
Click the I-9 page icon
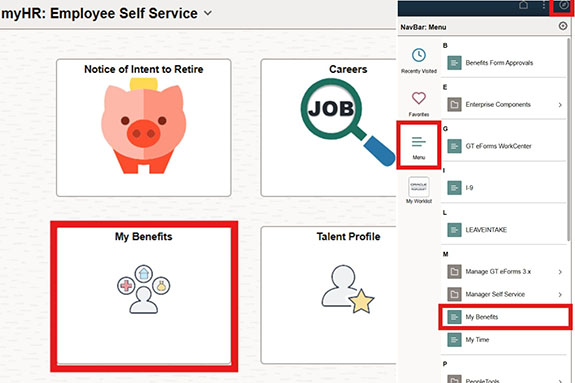[x=454, y=188]
